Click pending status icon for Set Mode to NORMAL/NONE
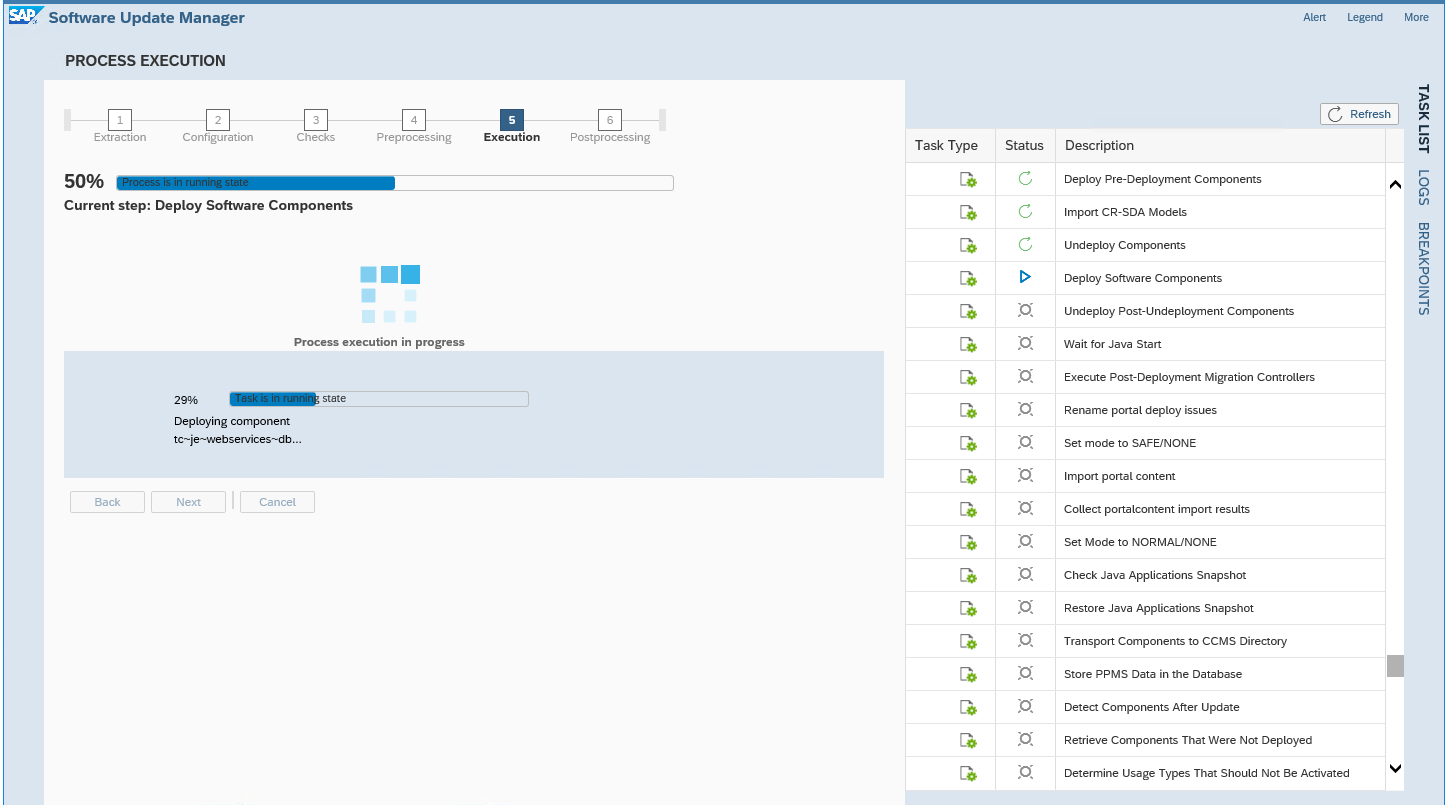This screenshot has width=1447, height=805. pyautogui.click(x=1025, y=541)
